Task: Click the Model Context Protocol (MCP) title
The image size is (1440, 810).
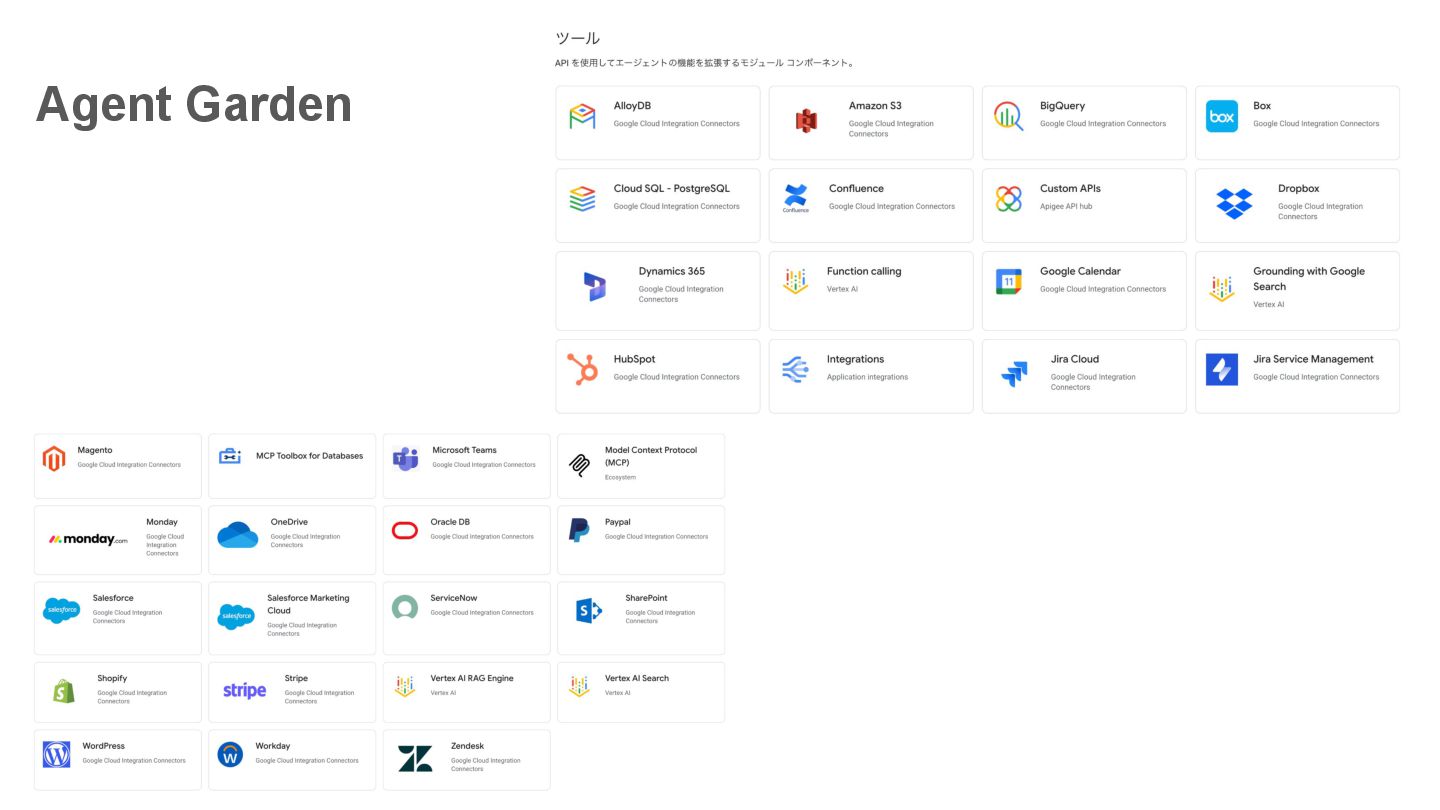Action: click(x=650, y=456)
